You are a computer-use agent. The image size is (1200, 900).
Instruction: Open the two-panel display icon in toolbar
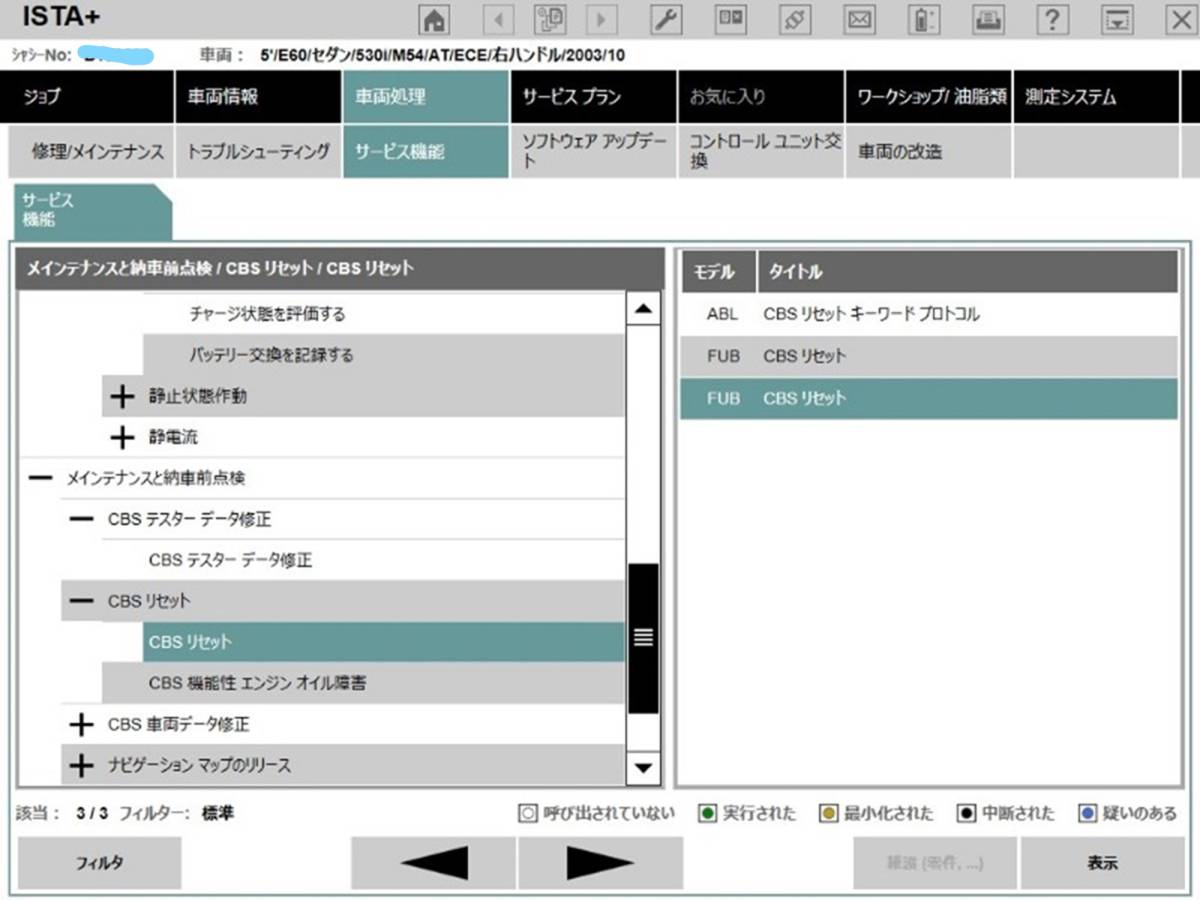point(731,19)
